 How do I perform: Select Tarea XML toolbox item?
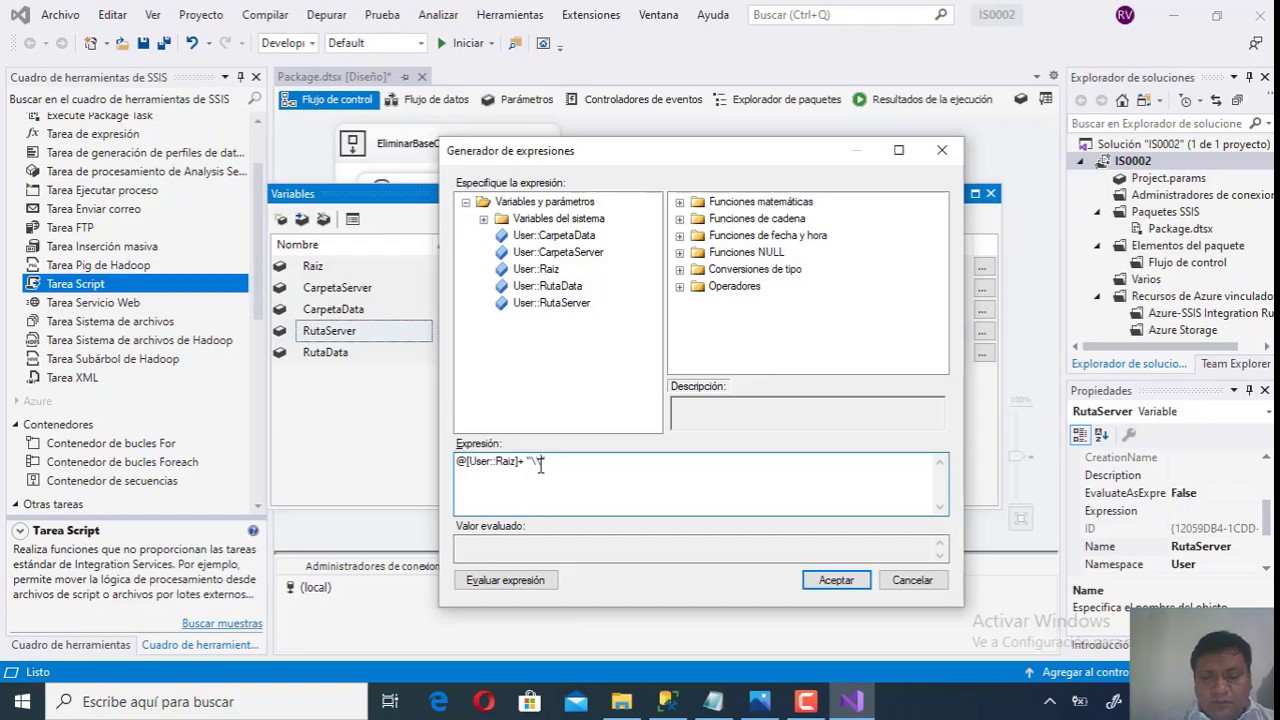[x=72, y=378]
